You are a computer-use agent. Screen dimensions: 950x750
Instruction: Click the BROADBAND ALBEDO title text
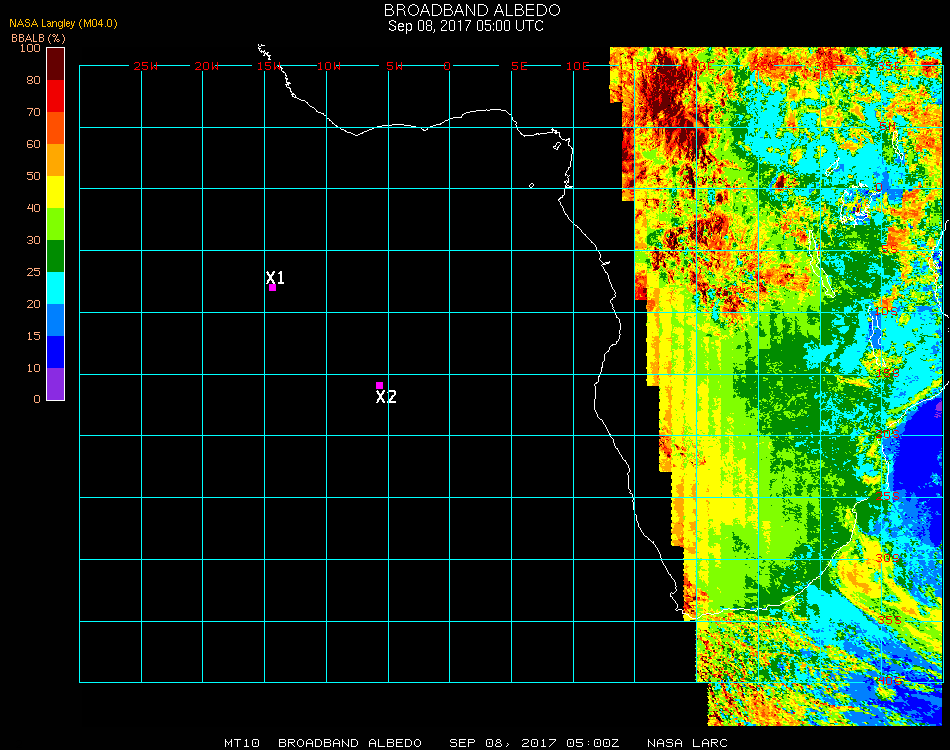coord(465,10)
